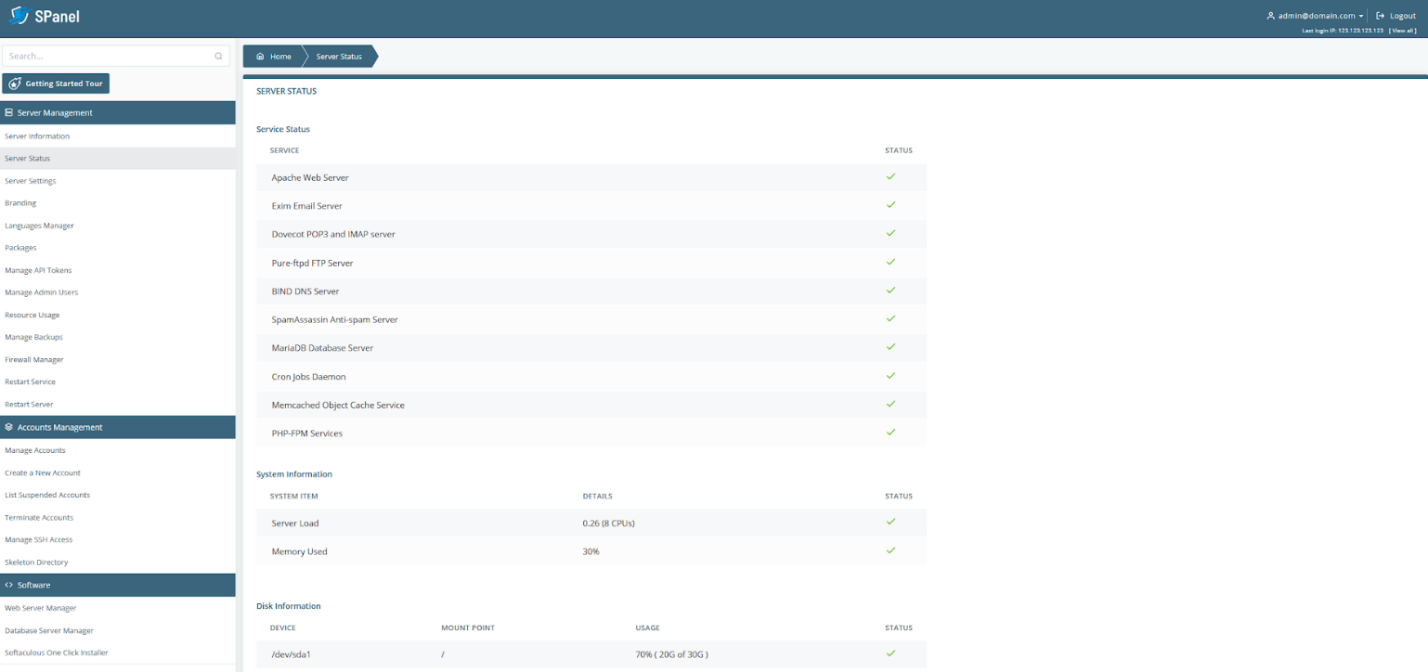Click the Server Management server icon
This screenshot has width=1428, height=672.
point(10,112)
